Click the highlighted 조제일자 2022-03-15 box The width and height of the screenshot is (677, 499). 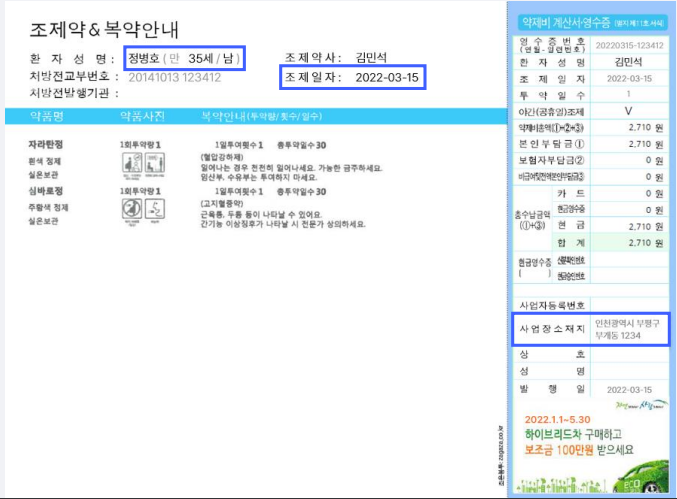(349, 77)
